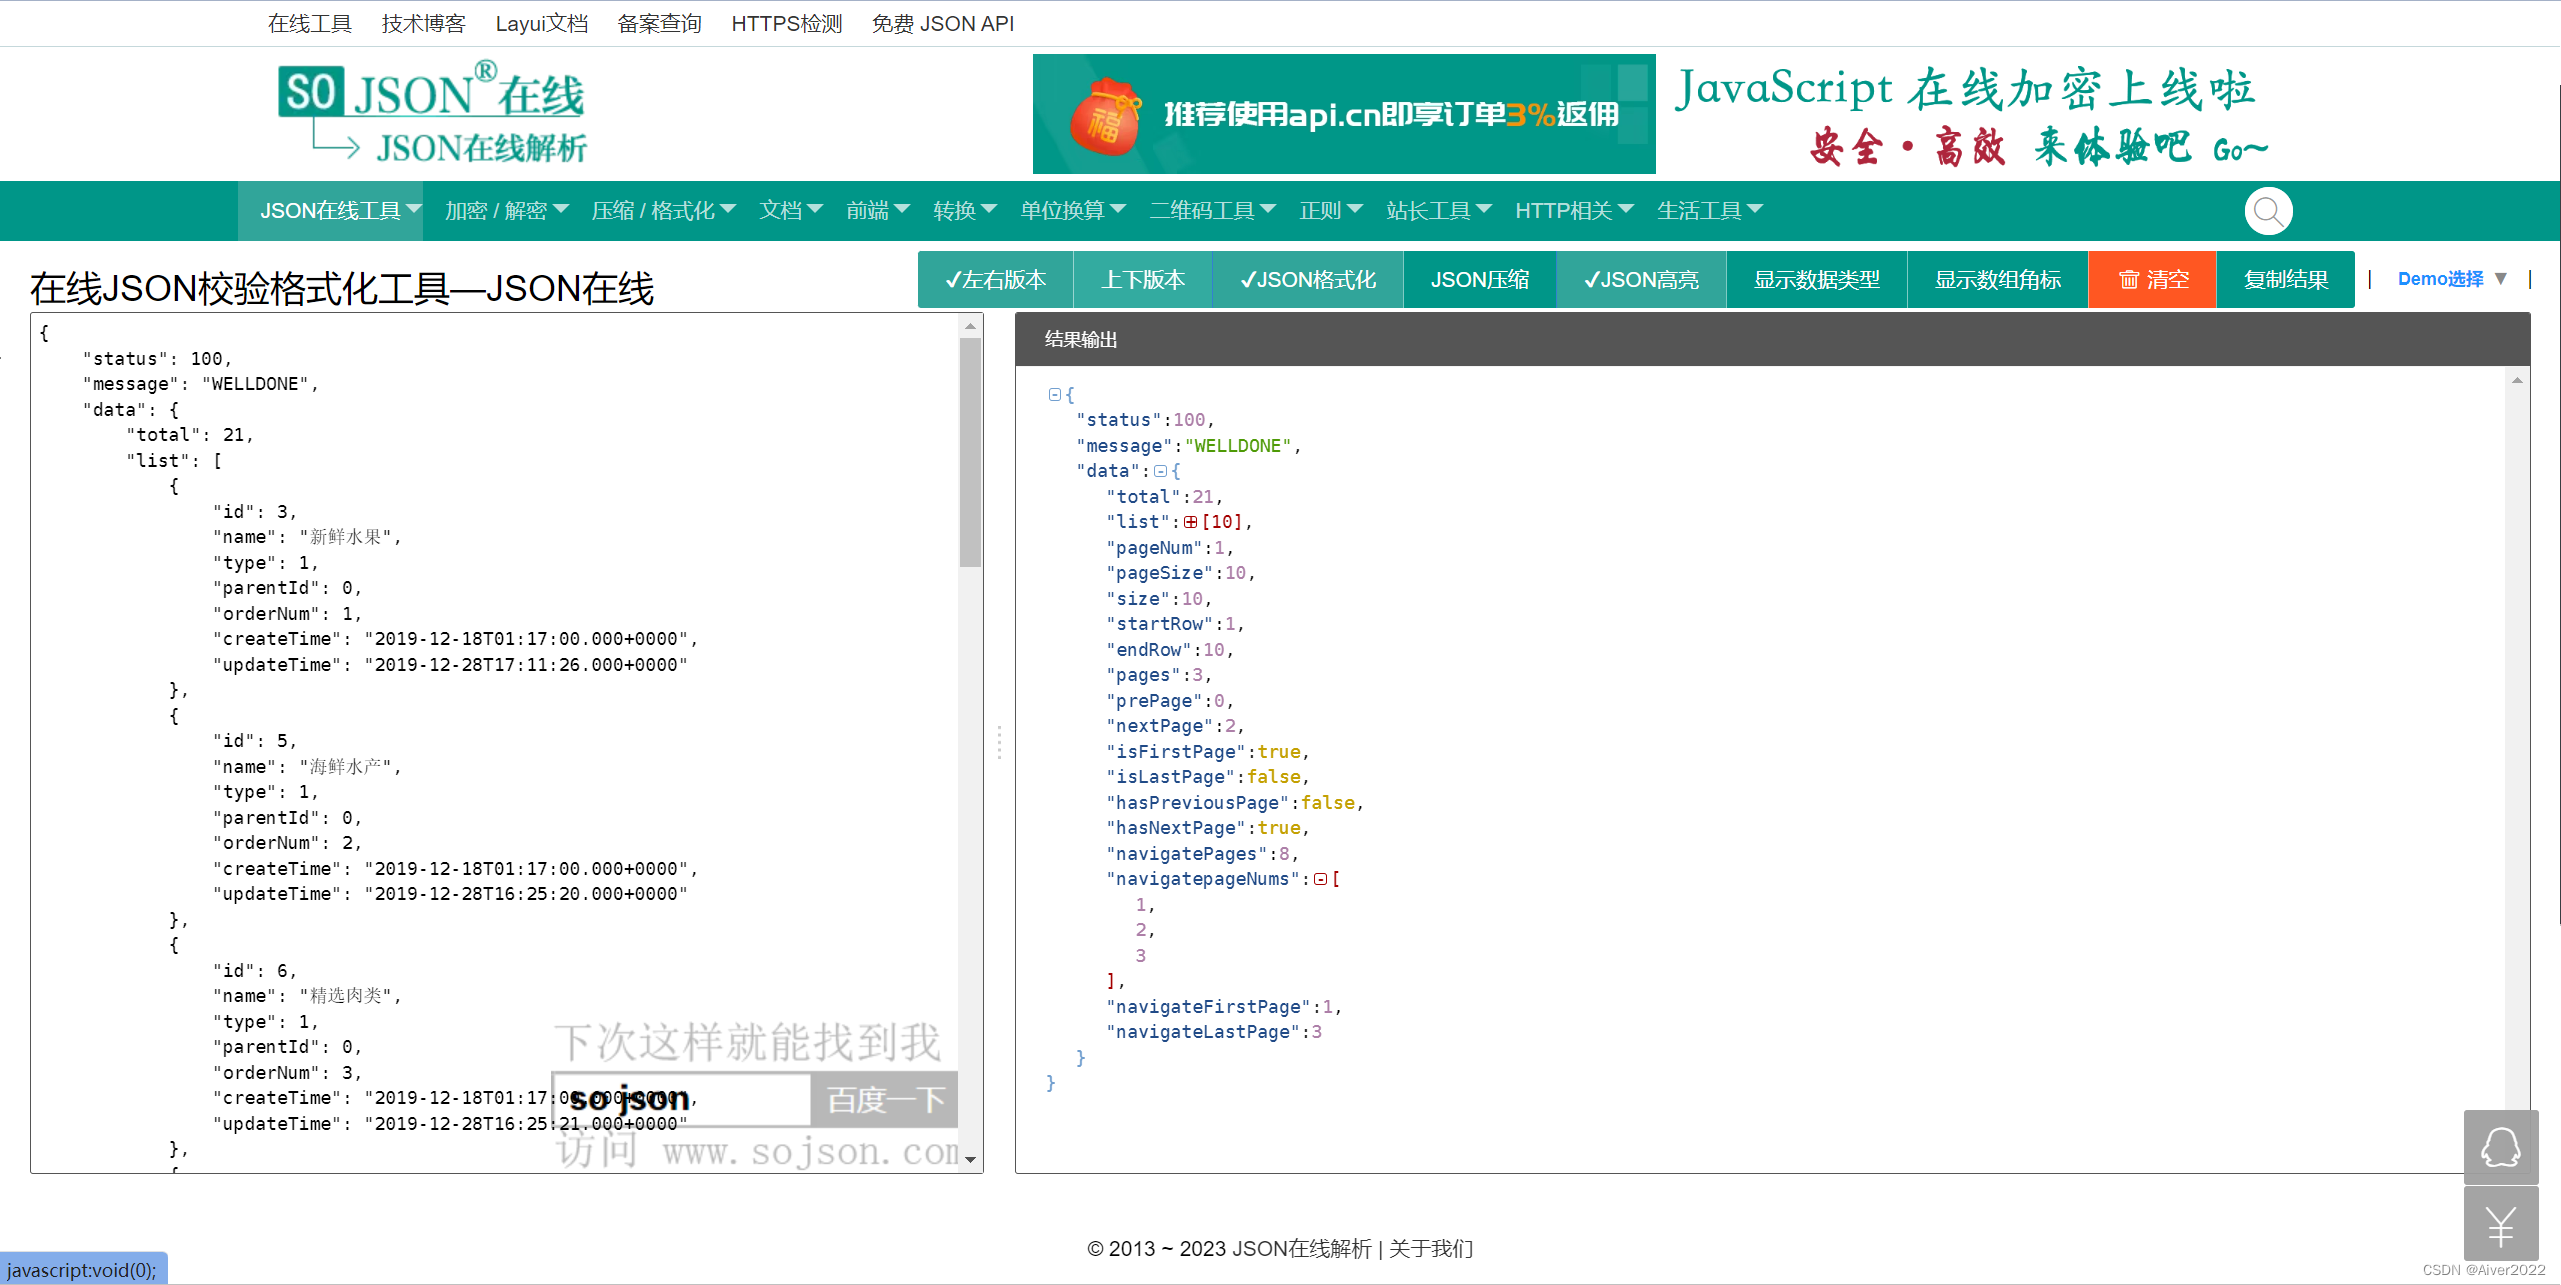Image resolution: width=2561 pixels, height=1285 pixels.
Task: Toggle the ✓JSON格式化 option
Action: [x=1307, y=280]
